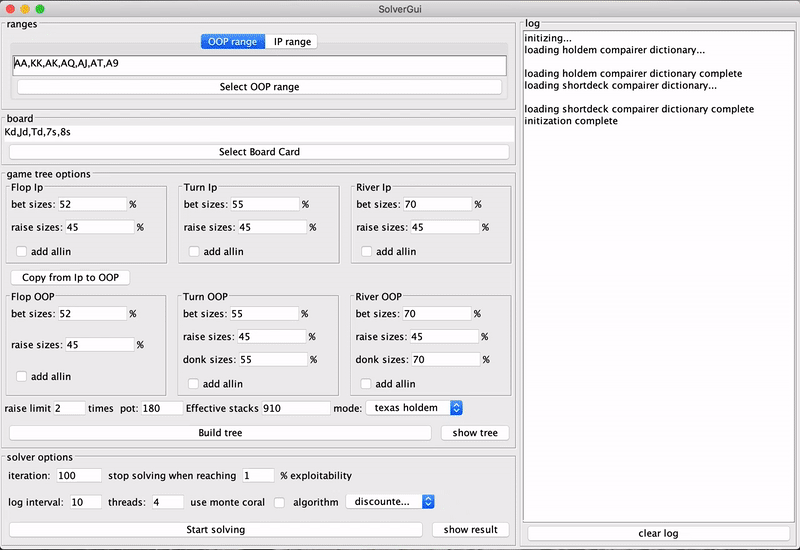The height and width of the screenshot is (550, 800).
Task: Click the green zoom window button
Action: pyautogui.click(x=40, y=9)
